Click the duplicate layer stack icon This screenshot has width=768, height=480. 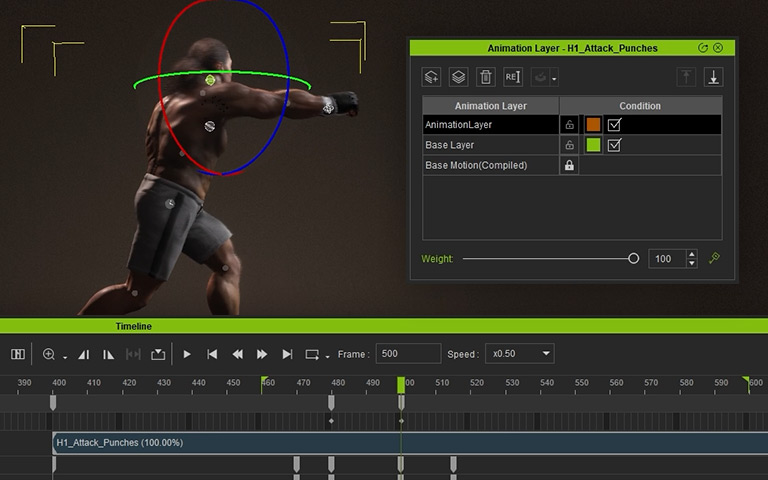point(458,77)
